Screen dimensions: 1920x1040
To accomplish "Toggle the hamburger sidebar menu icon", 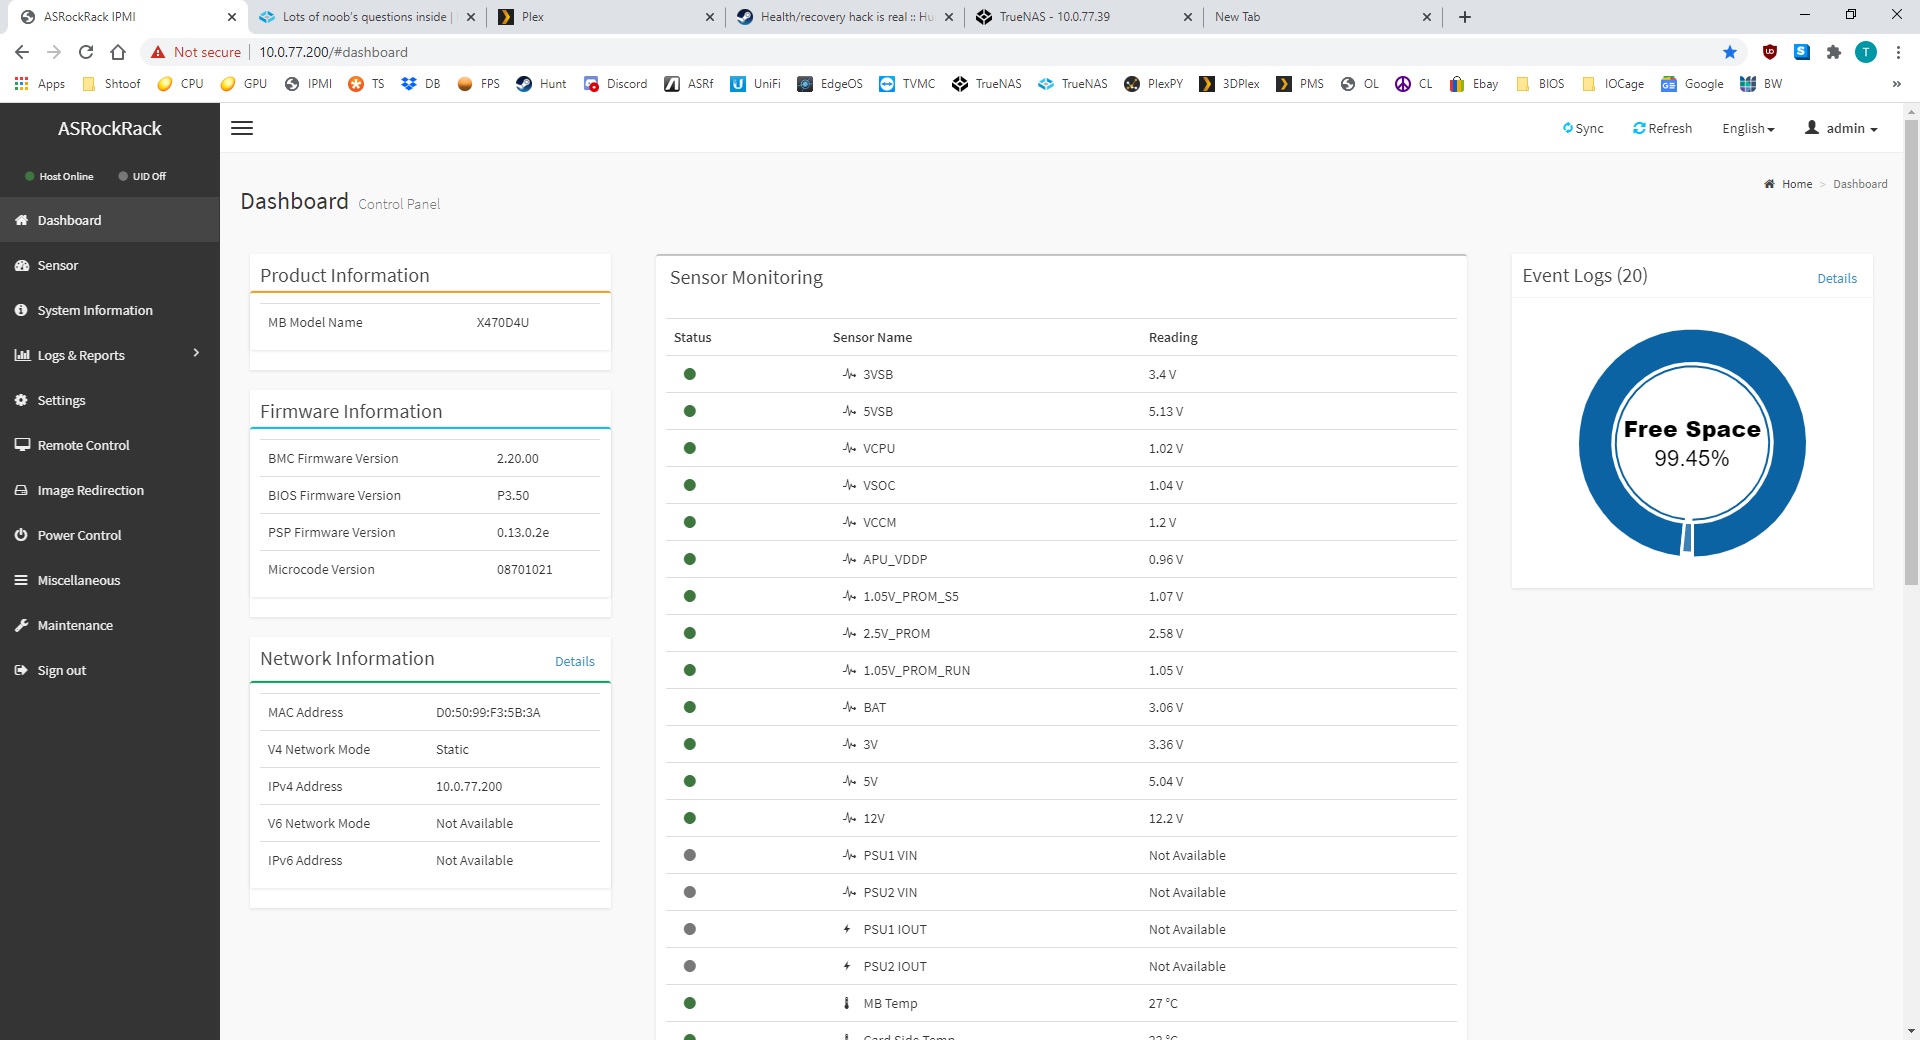I will point(242,128).
